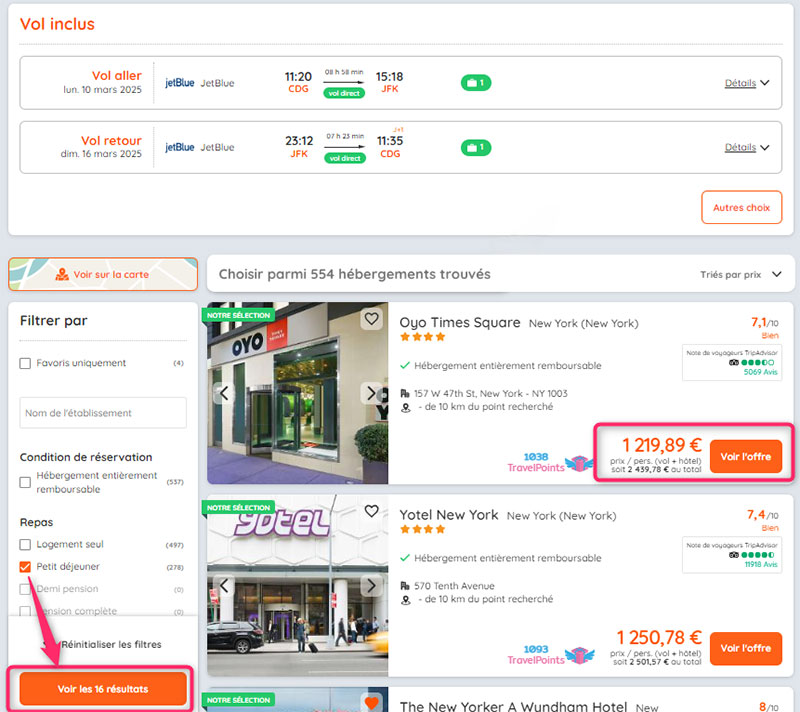Show next photo of Oyo Times Square

click(372, 393)
